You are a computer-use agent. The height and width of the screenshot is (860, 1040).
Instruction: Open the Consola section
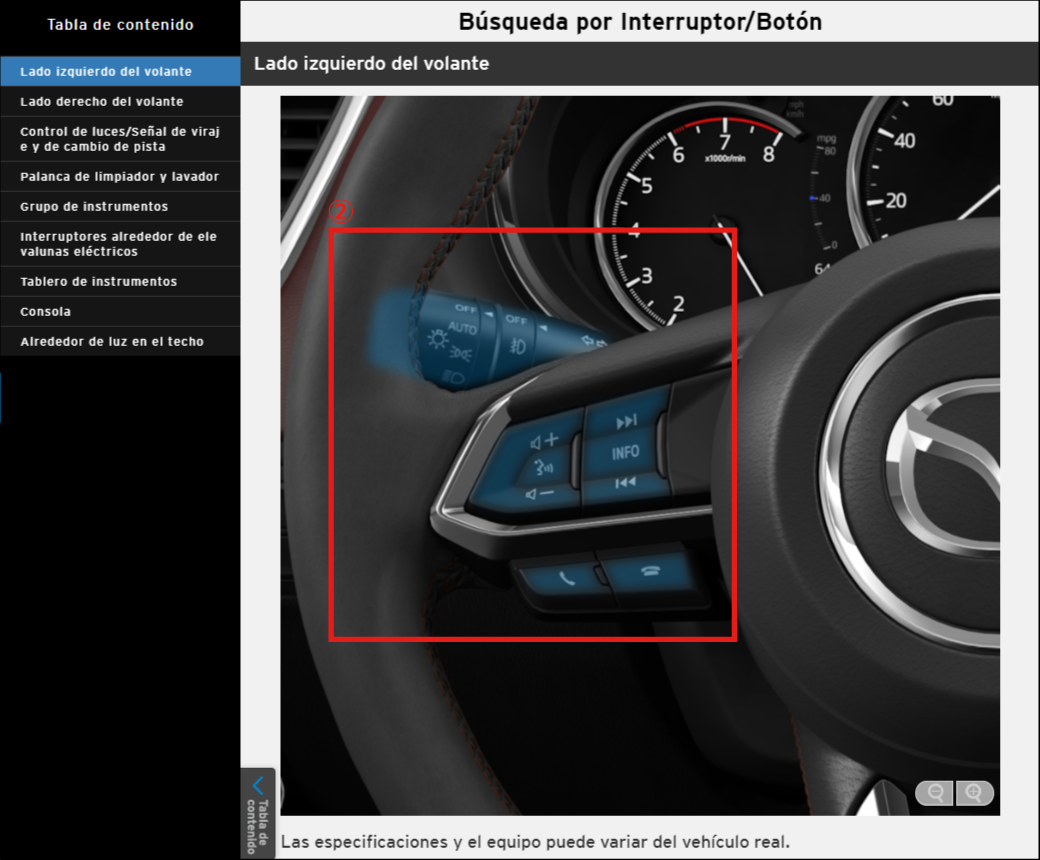46,311
